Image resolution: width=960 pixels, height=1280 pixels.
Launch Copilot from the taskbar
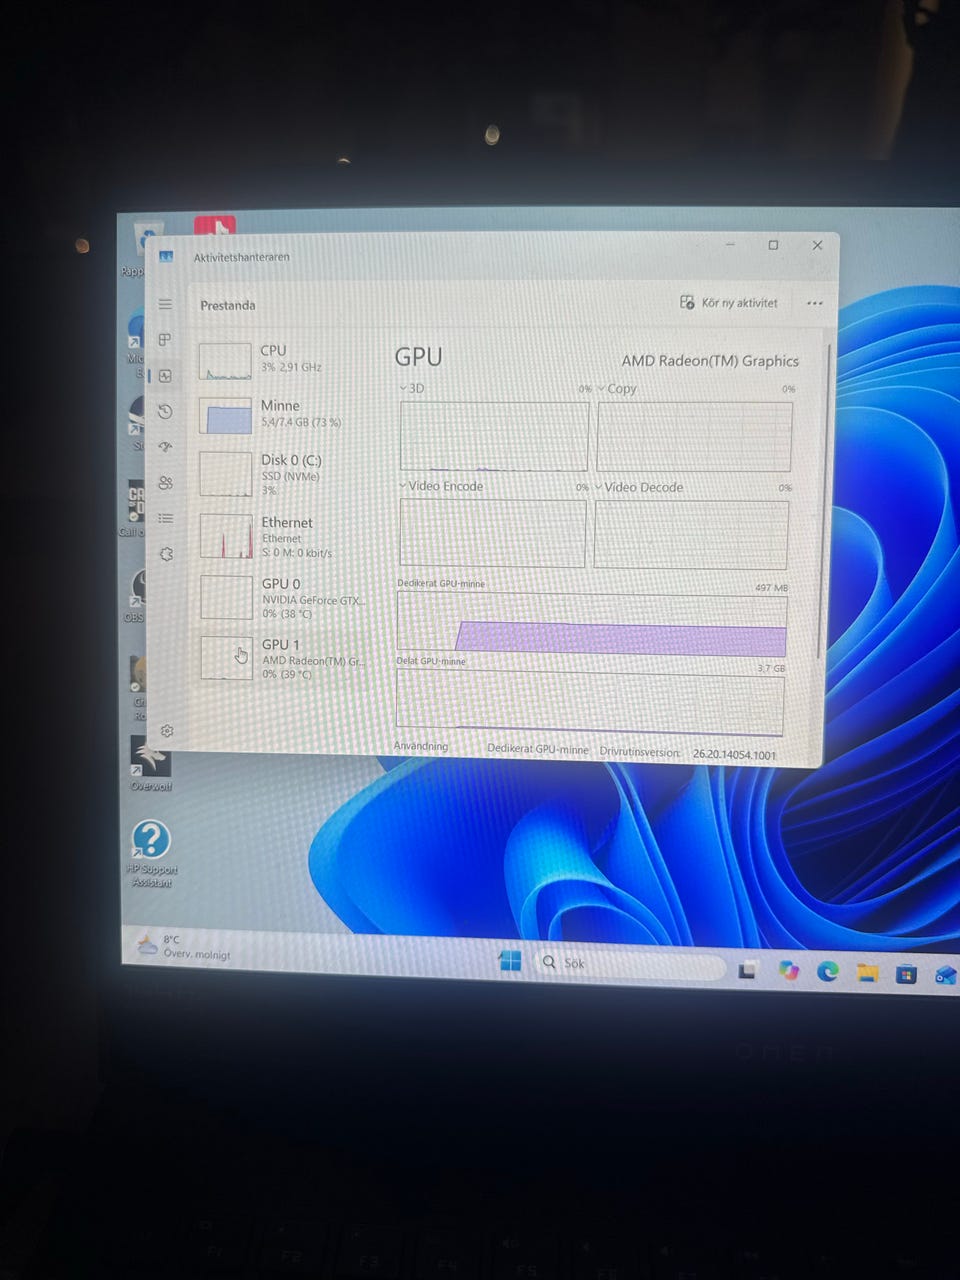tap(788, 970)
